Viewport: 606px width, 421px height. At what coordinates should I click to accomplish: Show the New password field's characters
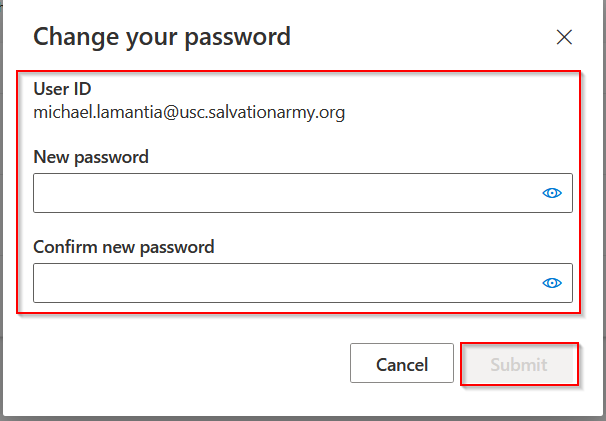tap(552, 193)
